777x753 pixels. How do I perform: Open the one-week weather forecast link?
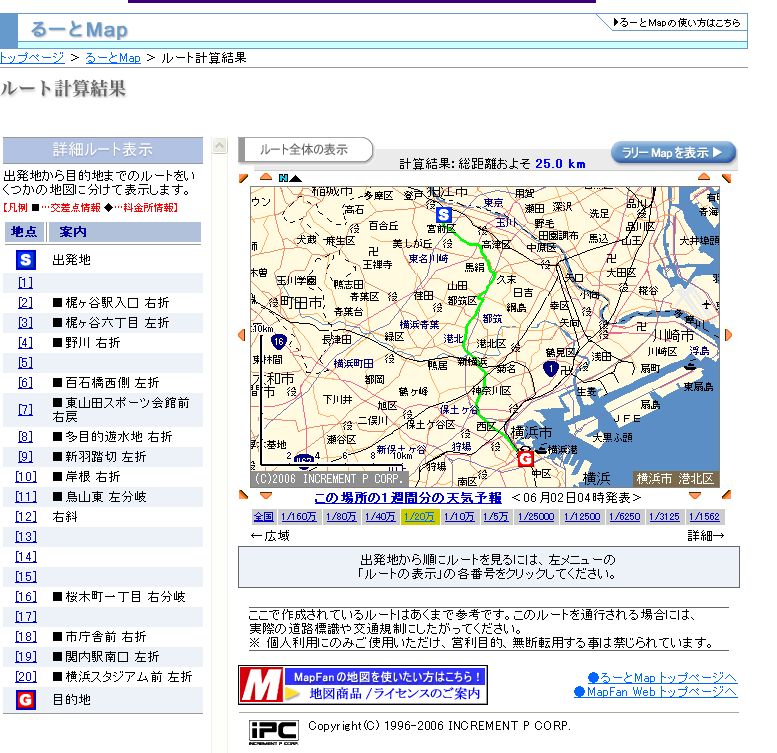408,497
